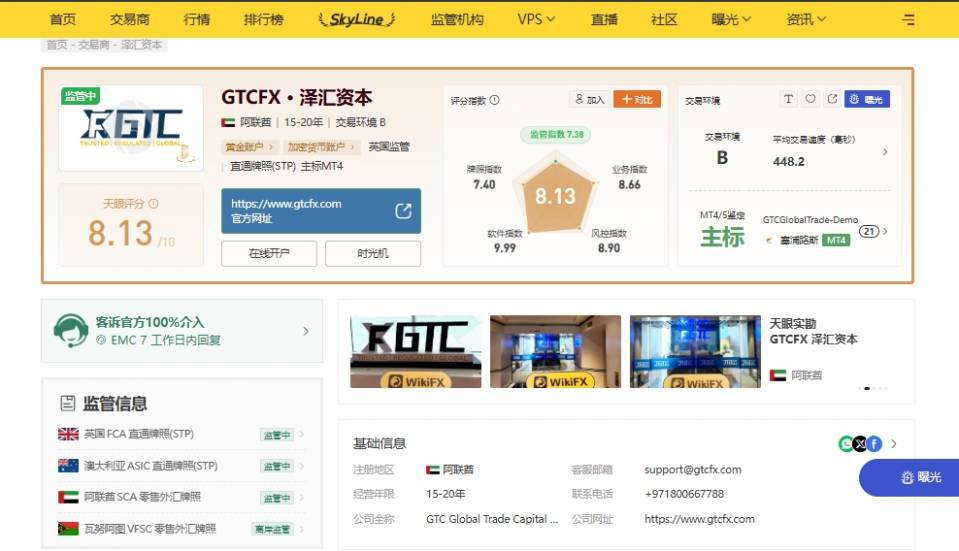
Task: Expand the 客诉官方100%介入 chevron
Action: 306,331
